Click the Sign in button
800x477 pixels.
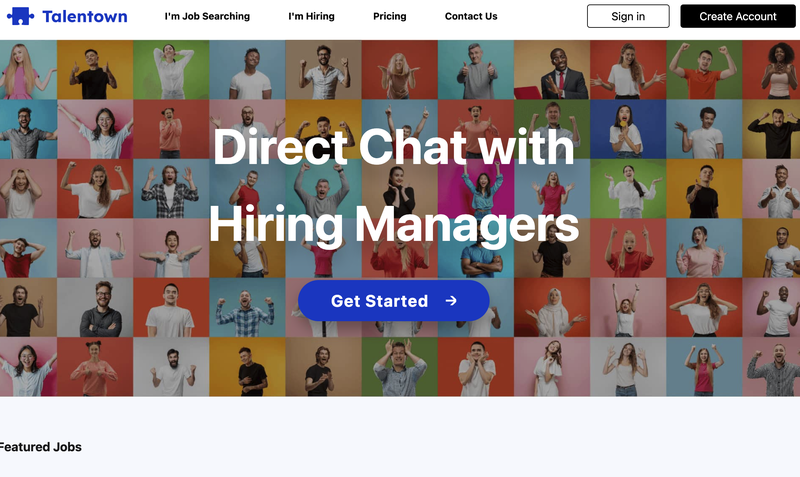click(628, 16)
